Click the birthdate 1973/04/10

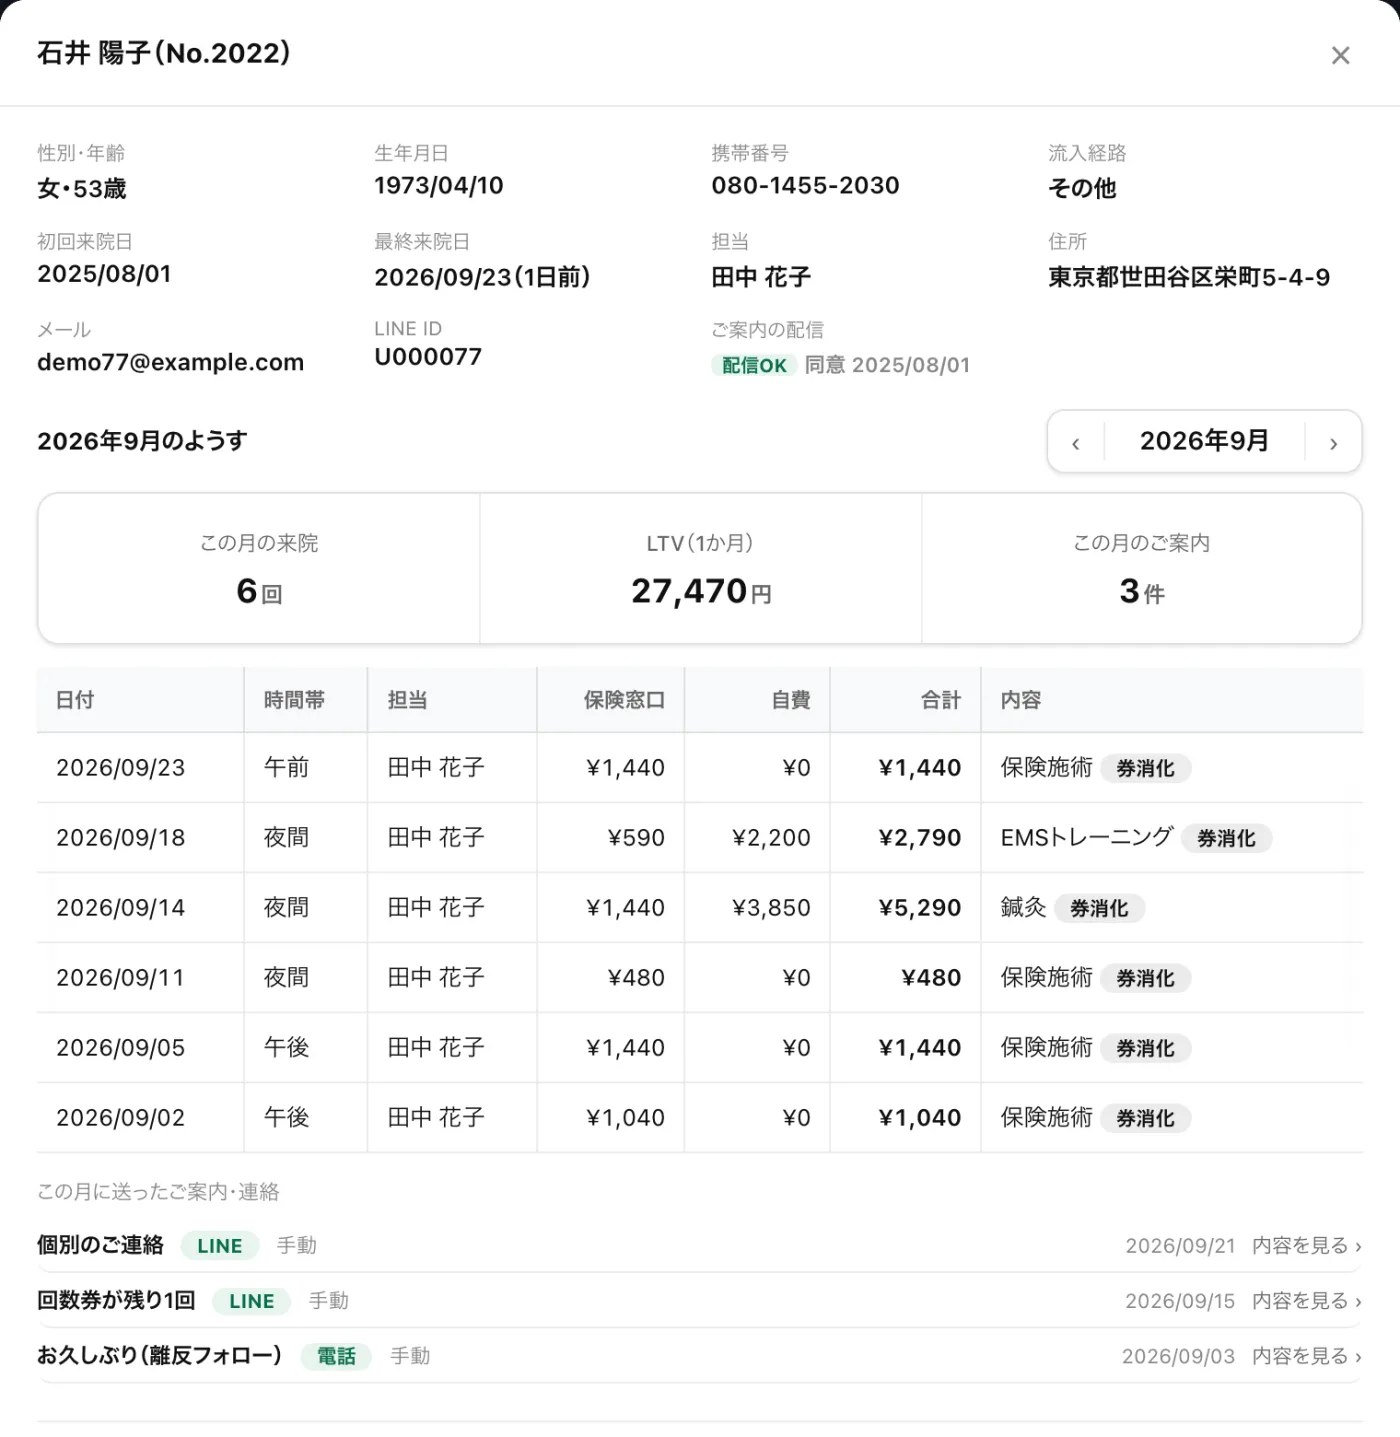pyautogui.click(x=439, y=186)
